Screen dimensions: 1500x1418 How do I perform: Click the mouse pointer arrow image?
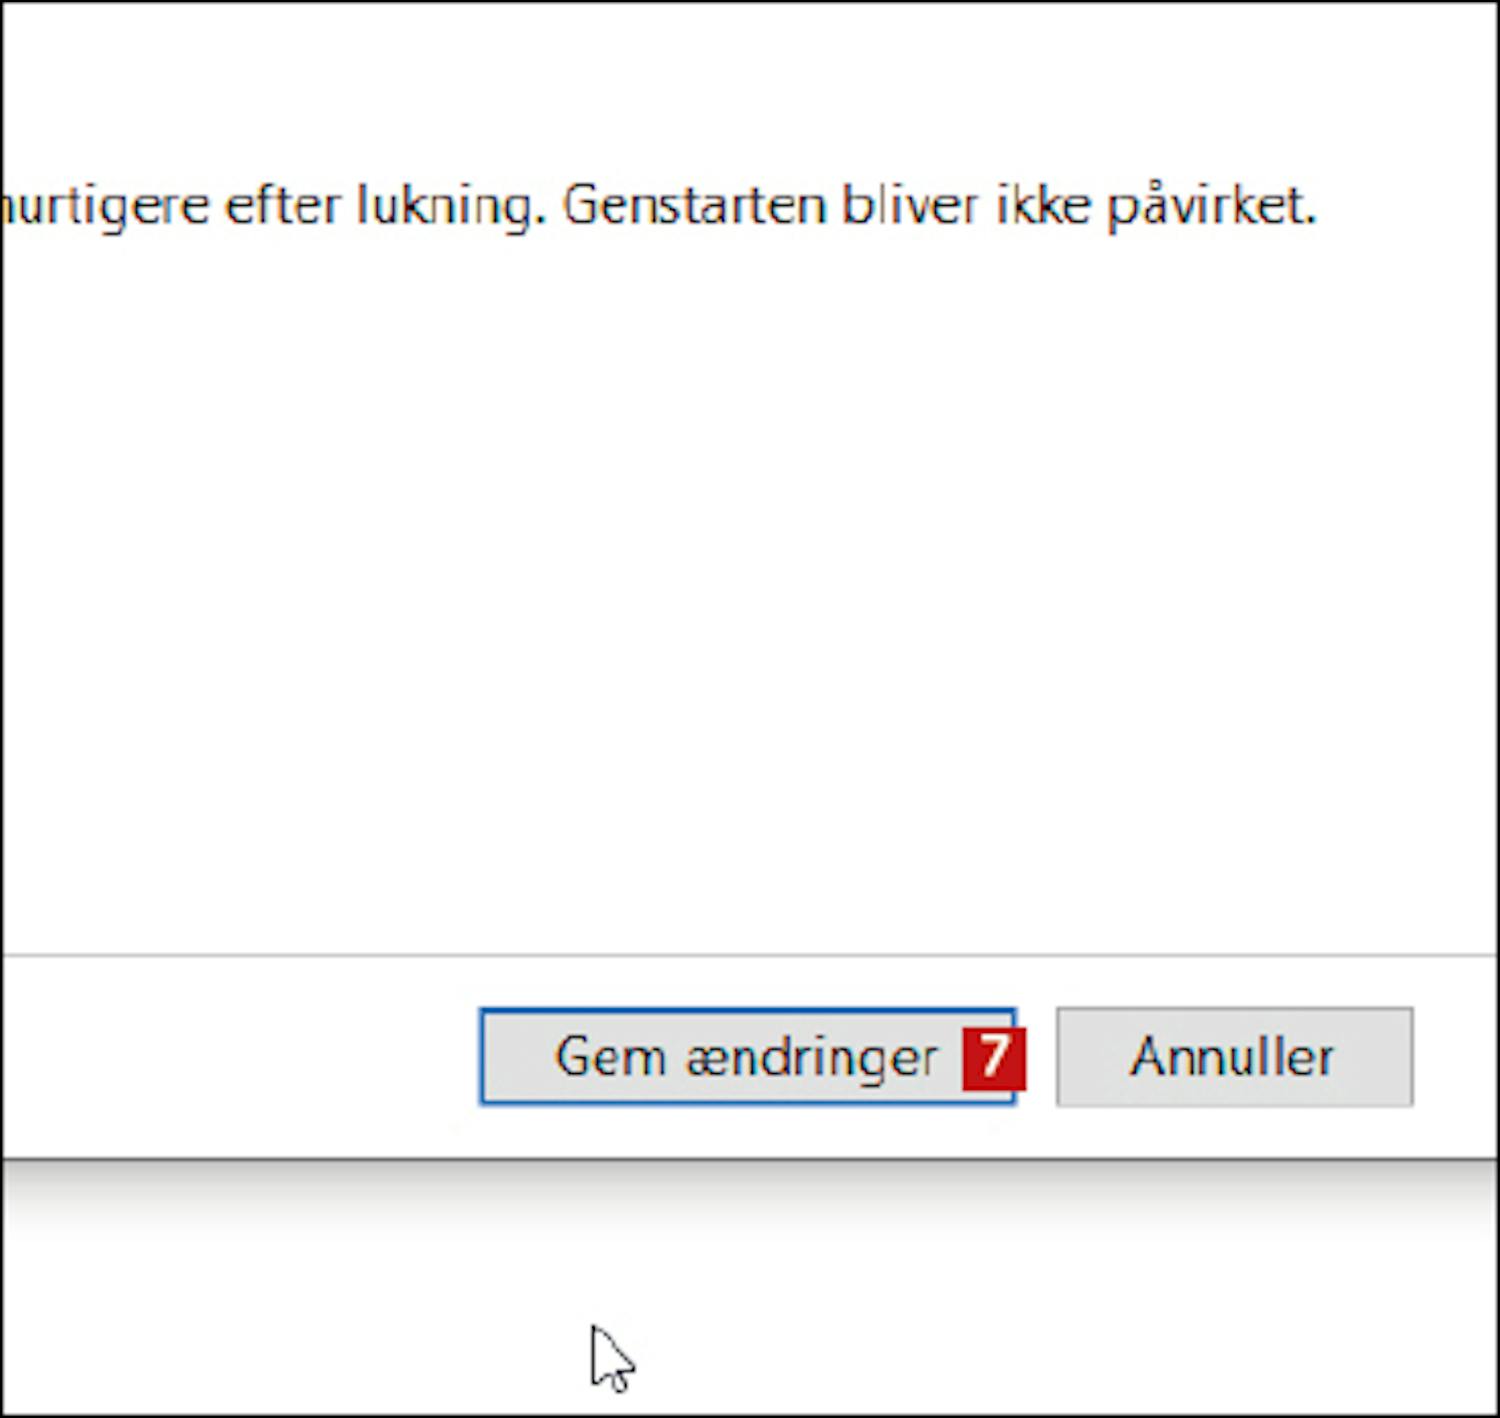[611, 1357]
